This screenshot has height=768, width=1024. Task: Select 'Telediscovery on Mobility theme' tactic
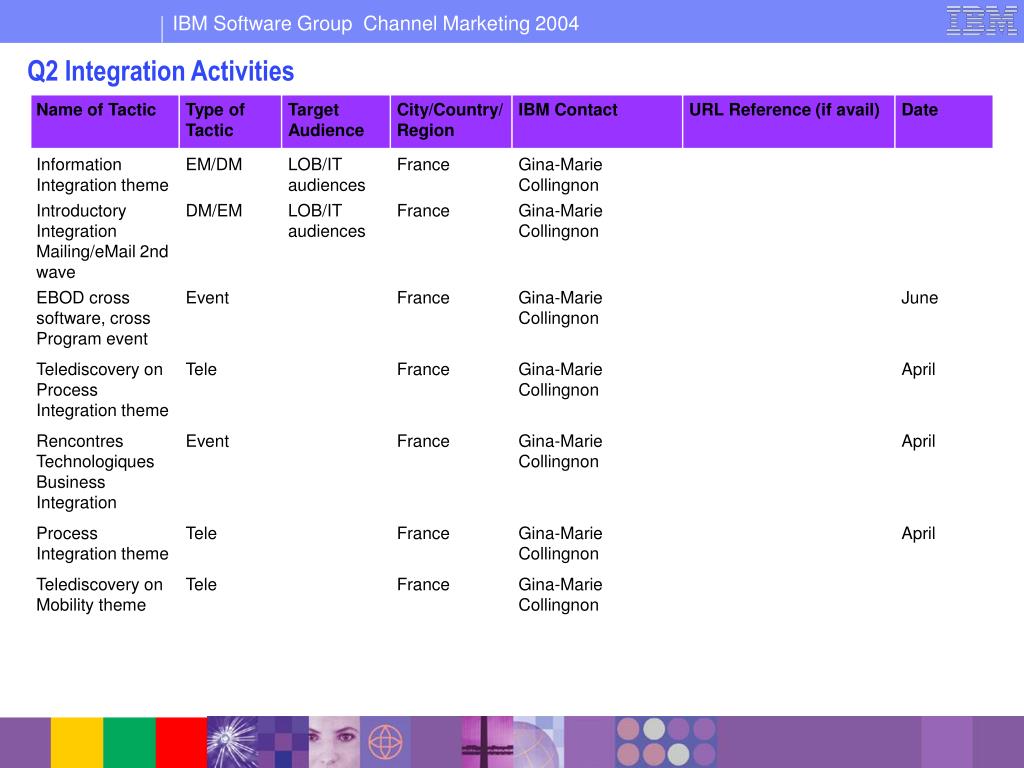[99, 595]
